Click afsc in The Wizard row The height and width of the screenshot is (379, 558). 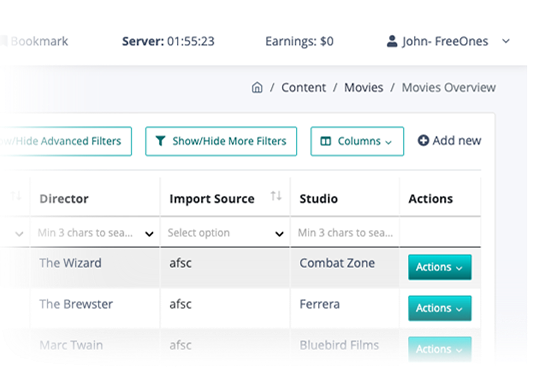[x=180, y=263]
